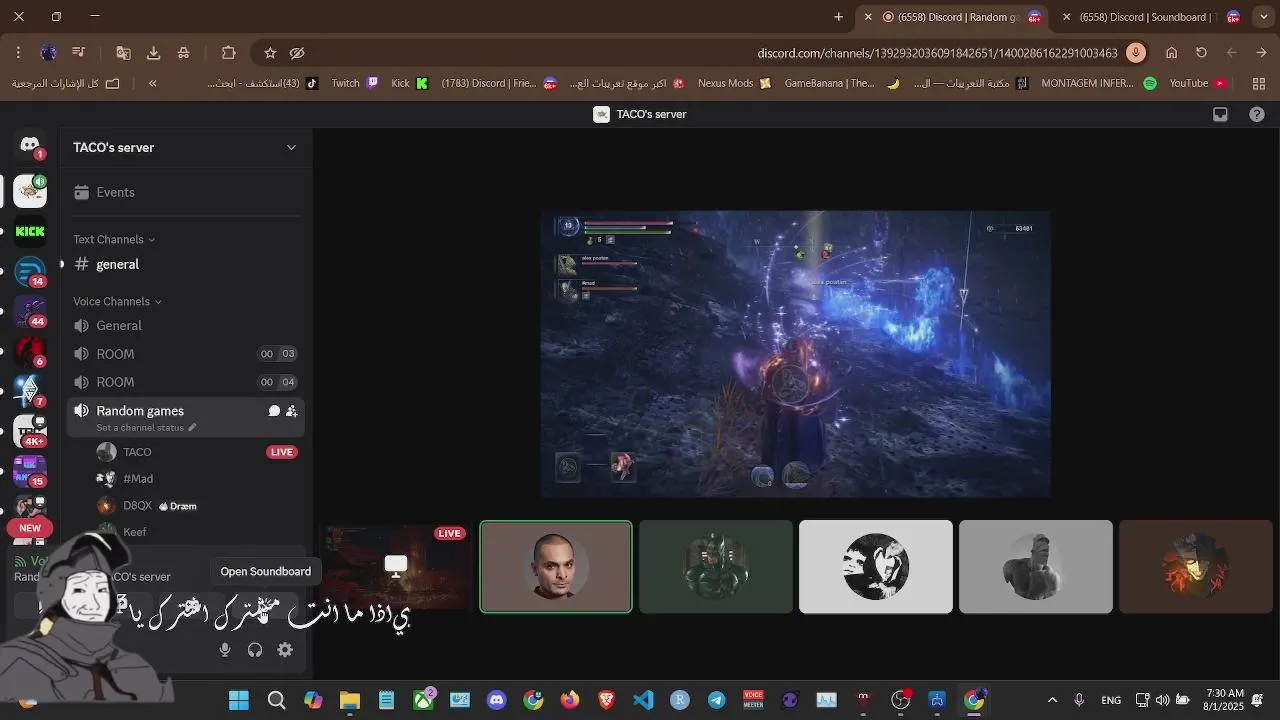Screen dimensions: 1280x720
Task: Open browser tab search dropdown arrow
Action: click(x=1263, y=17)
